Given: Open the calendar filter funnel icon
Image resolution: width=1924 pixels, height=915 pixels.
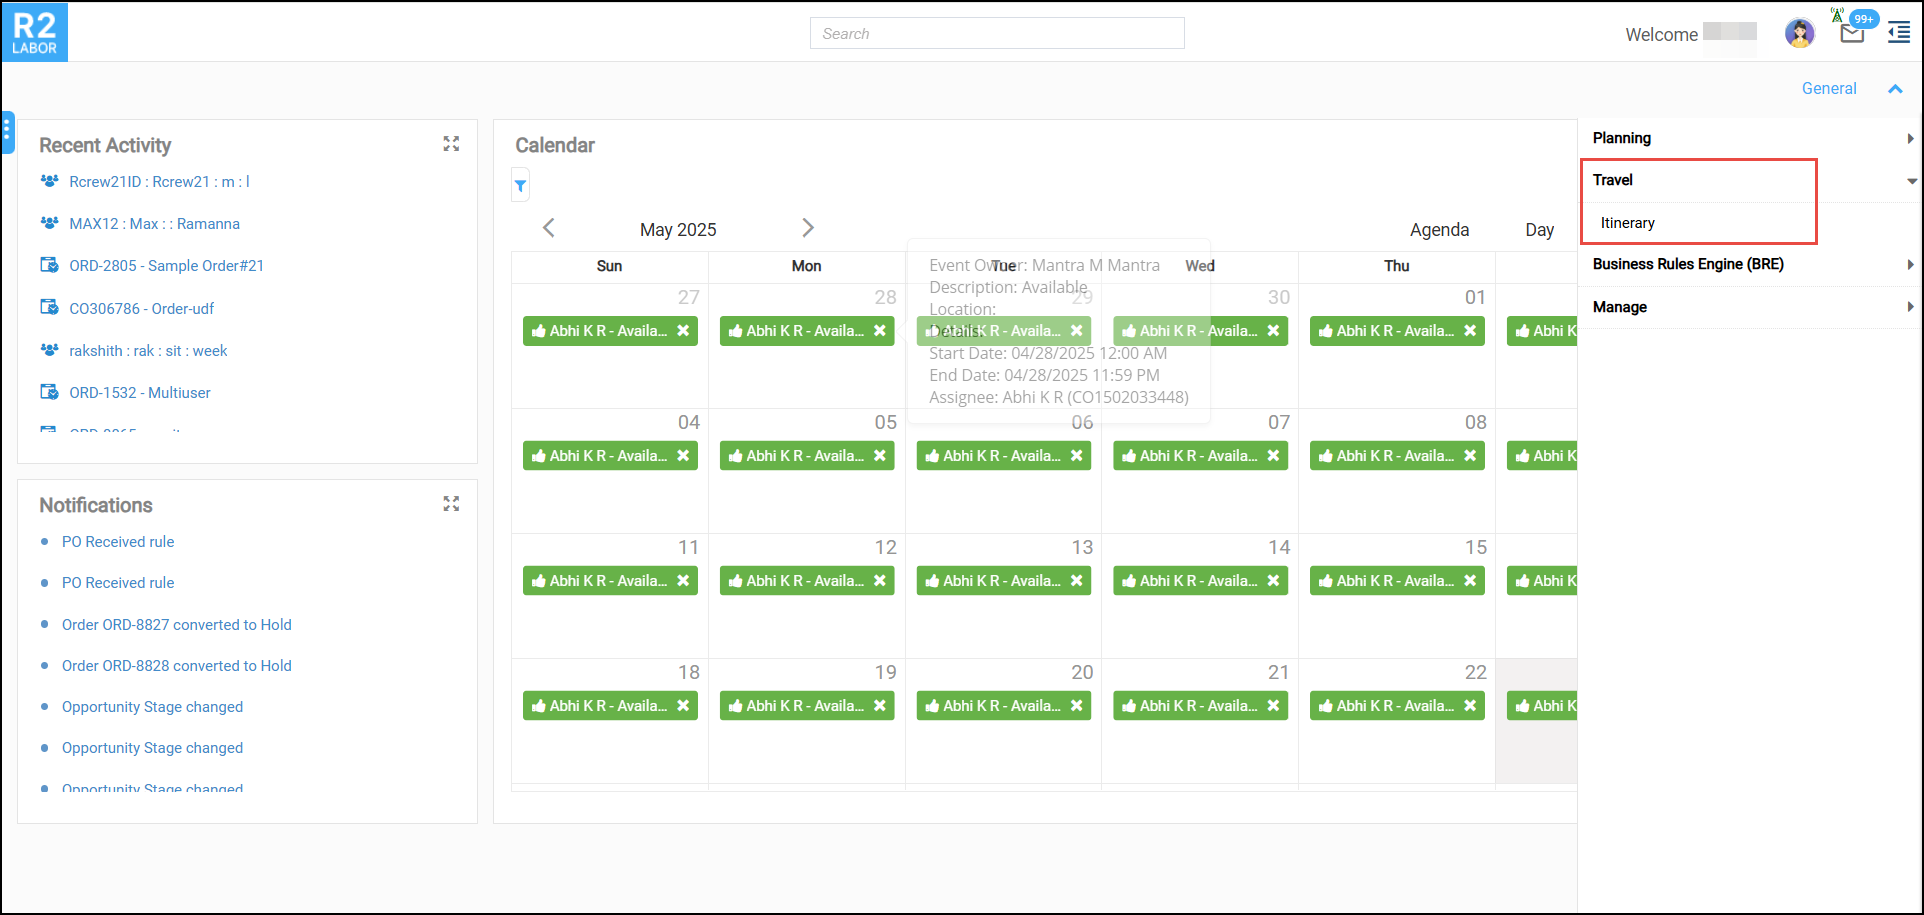Looking at the screenshot, I should [x=520, y=186].
